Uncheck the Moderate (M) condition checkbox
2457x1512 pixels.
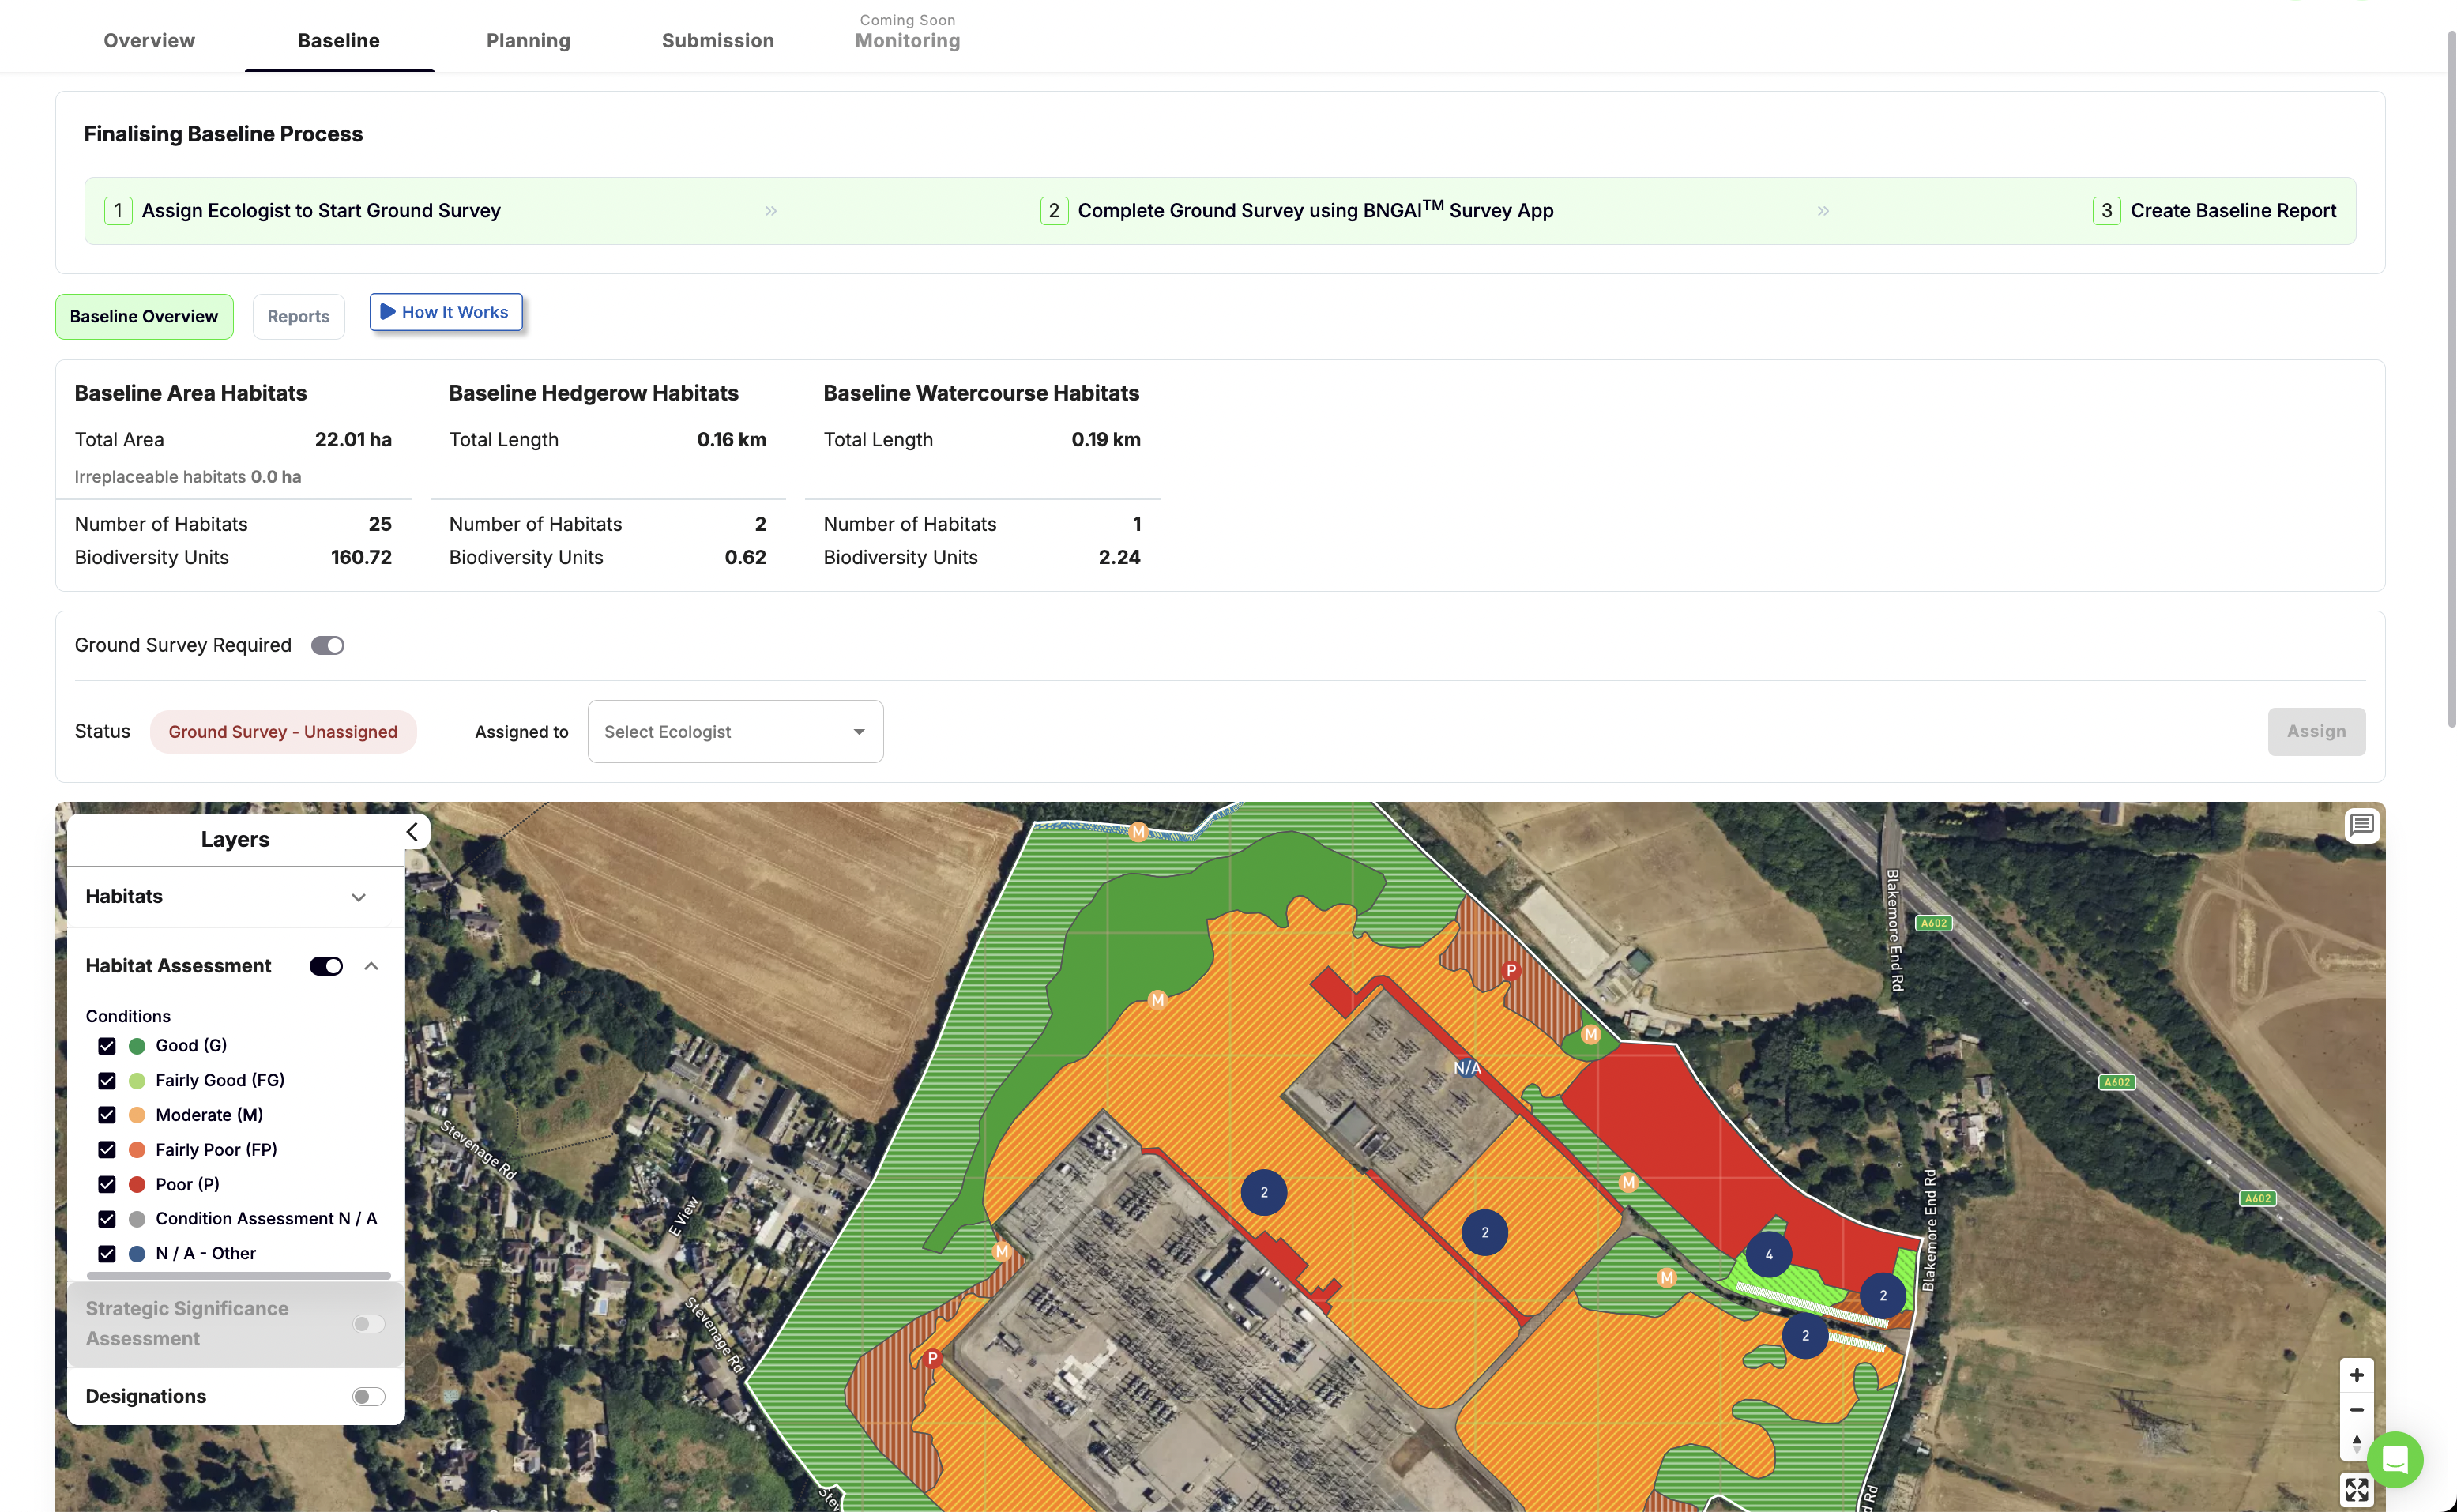(107, 1115)
